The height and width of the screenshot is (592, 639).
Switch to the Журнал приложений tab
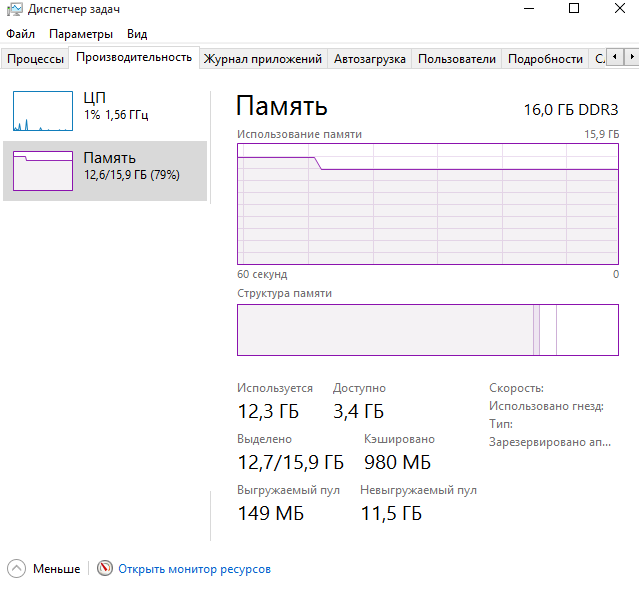tap(263, 59)
